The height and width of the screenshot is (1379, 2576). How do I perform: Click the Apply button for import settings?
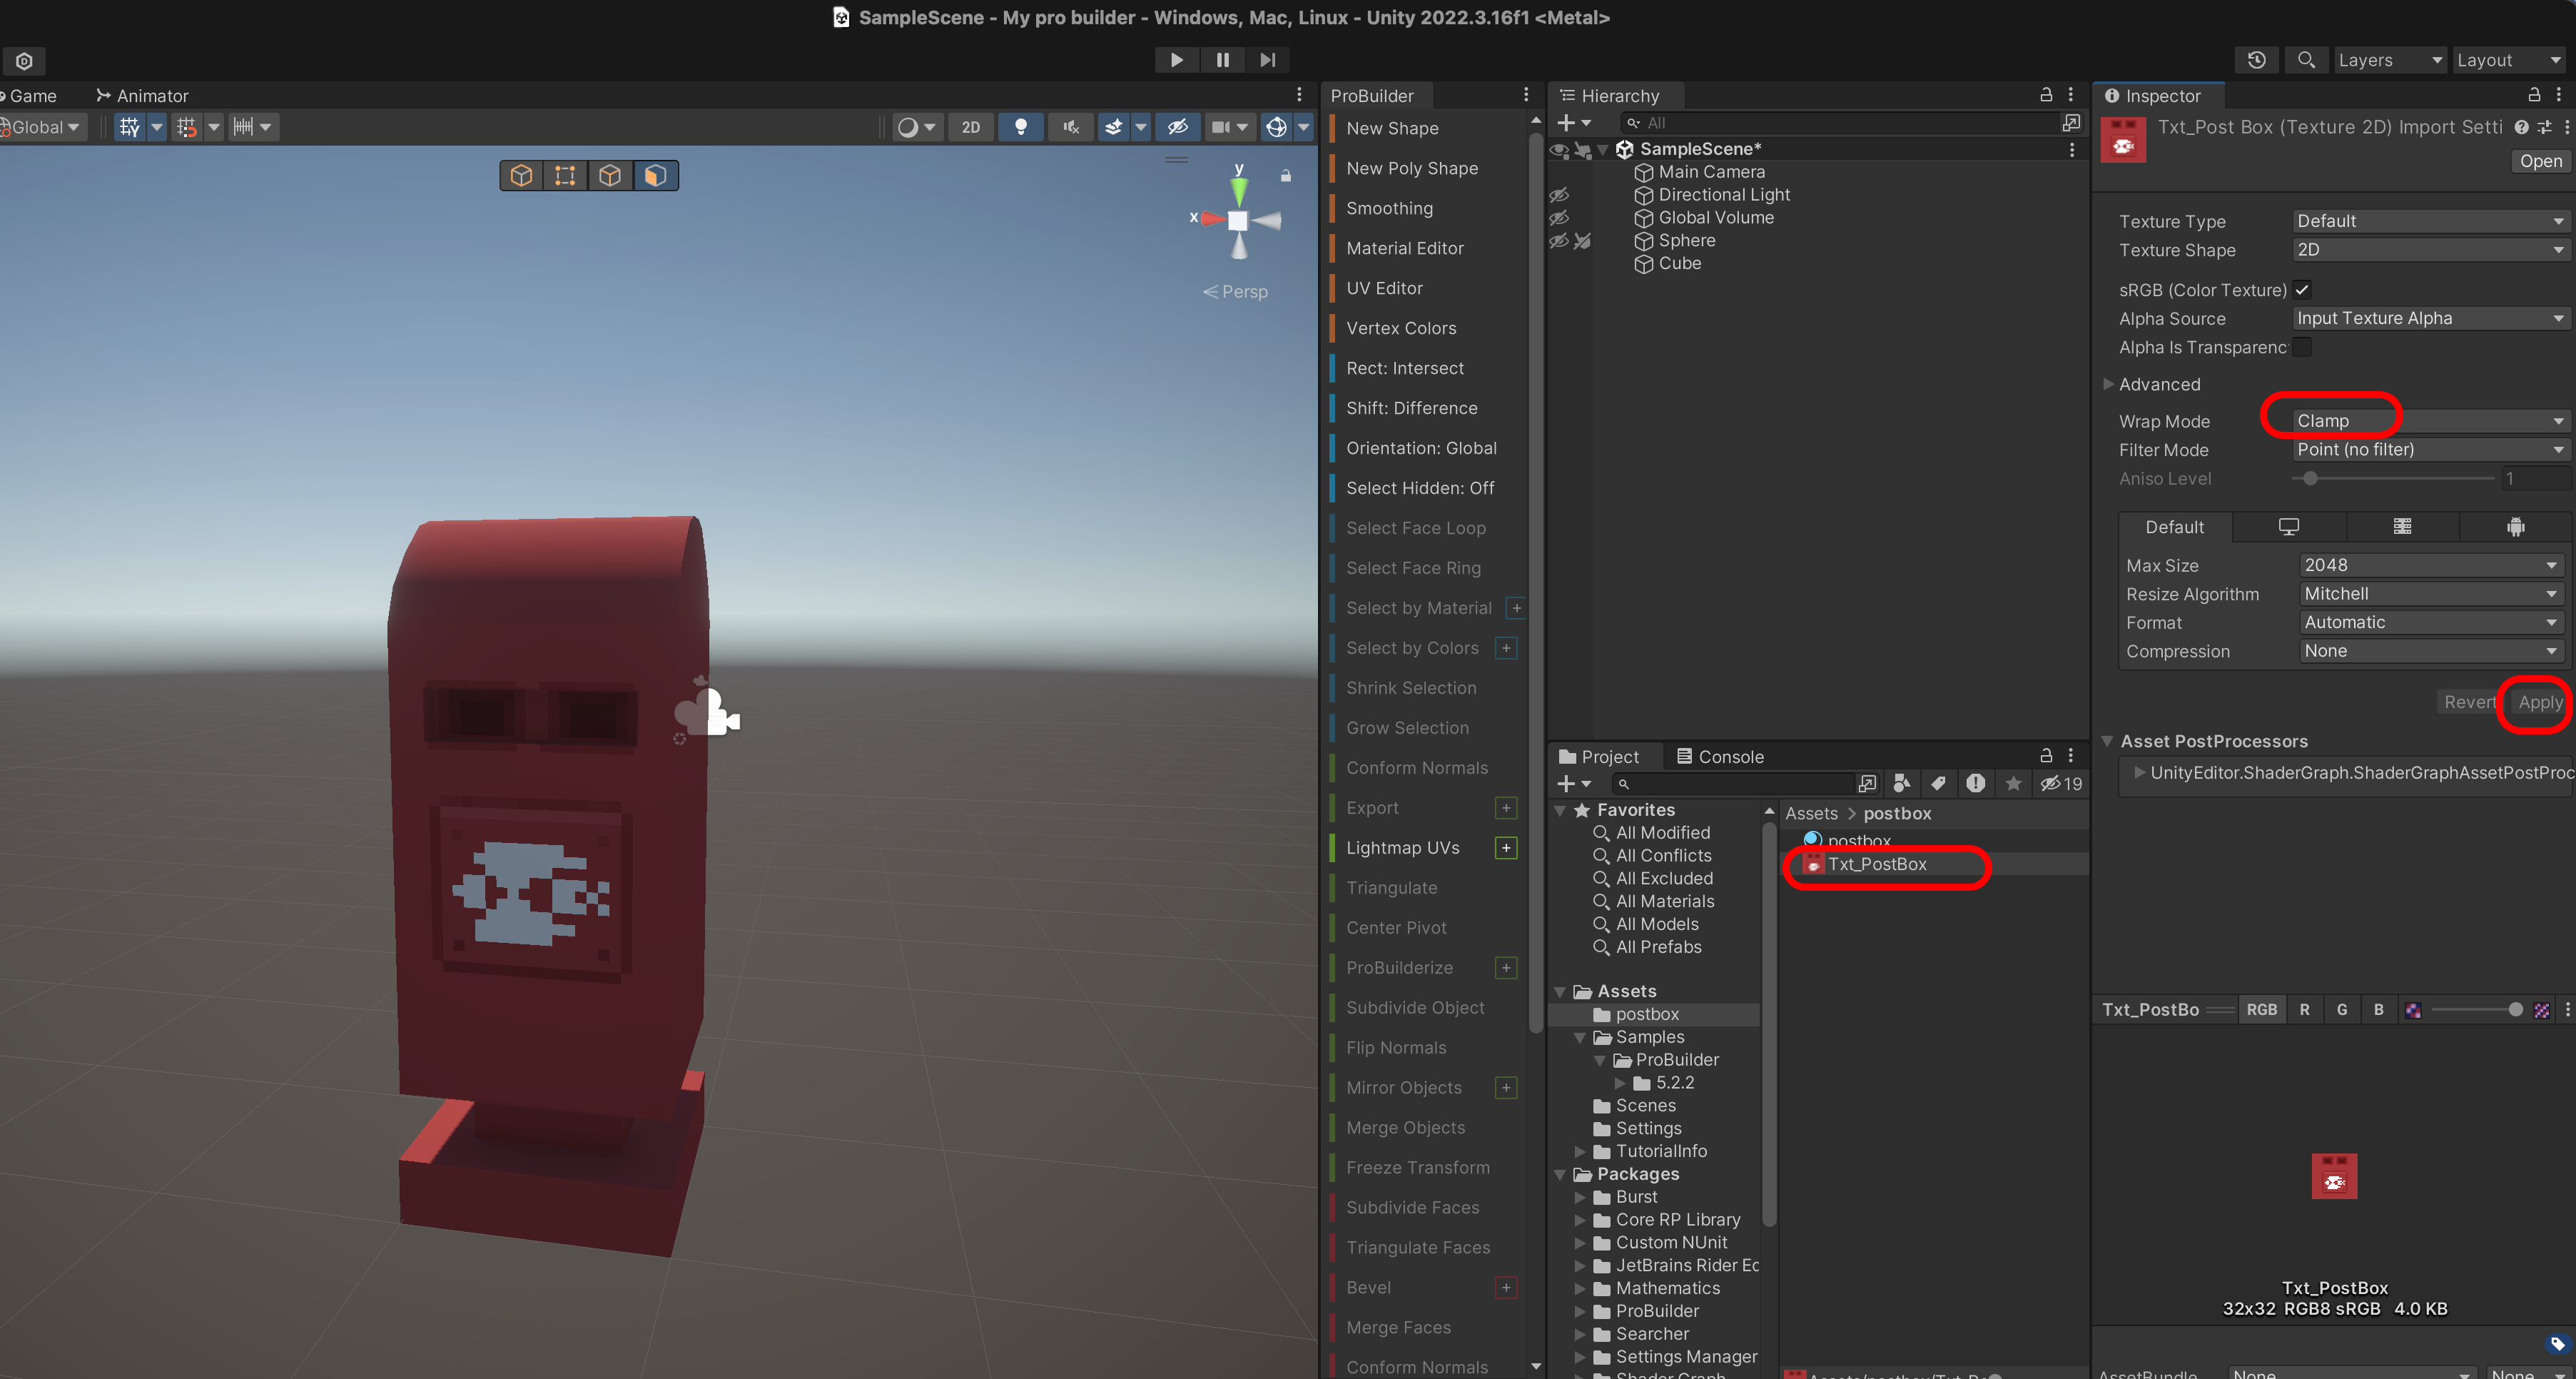point(2539,702)
